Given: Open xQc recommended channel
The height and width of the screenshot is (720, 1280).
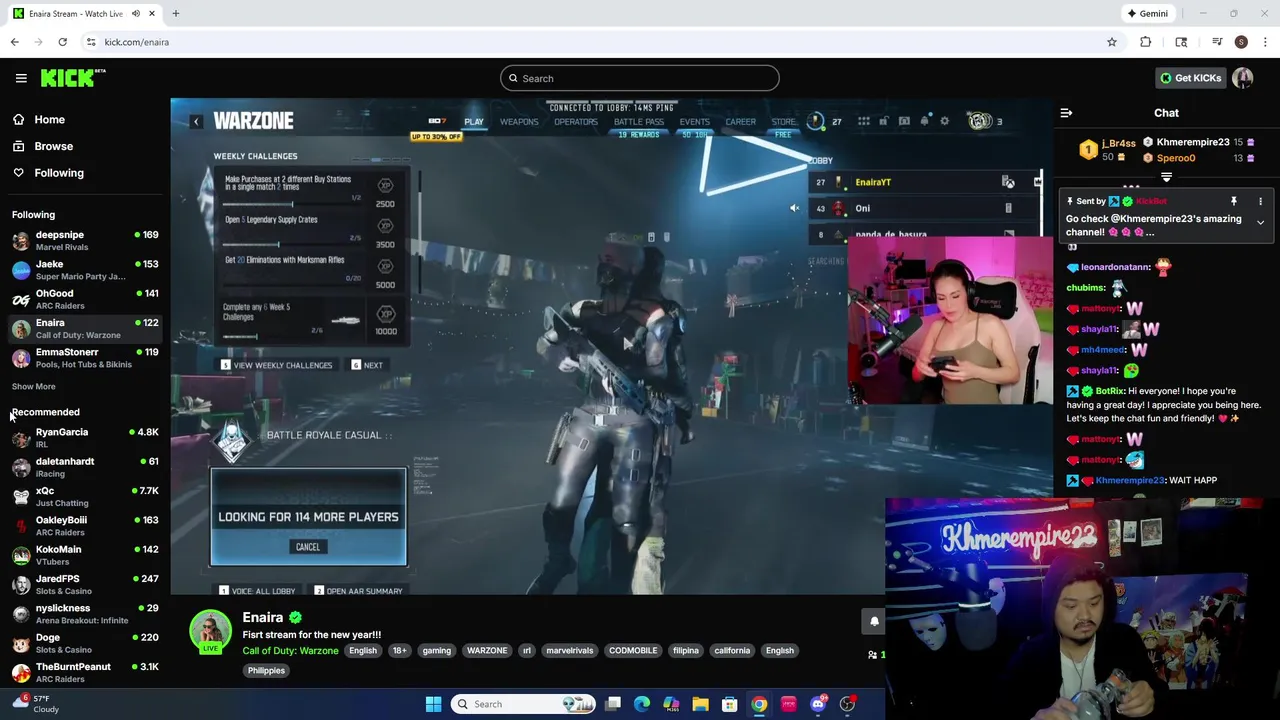Looking at the screenshot, I should coord(85,496).
